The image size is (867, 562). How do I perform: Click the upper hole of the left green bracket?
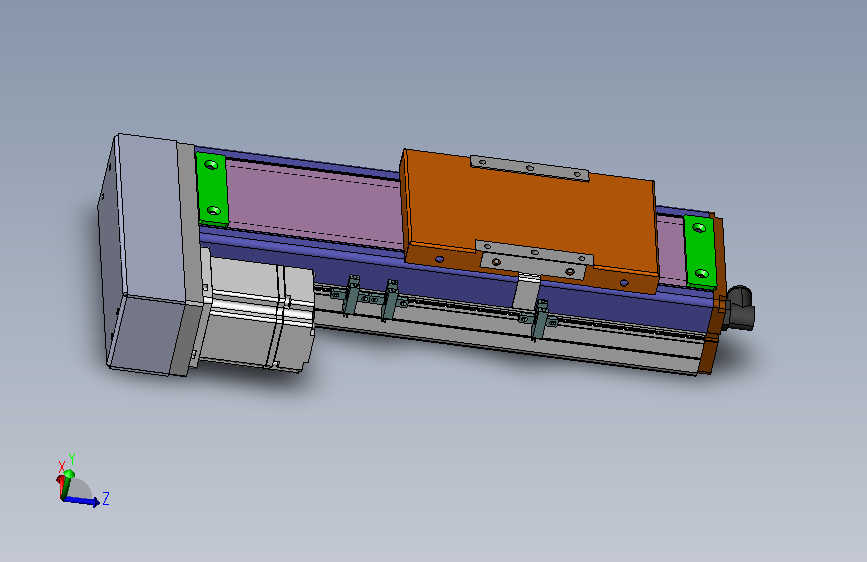211,165
